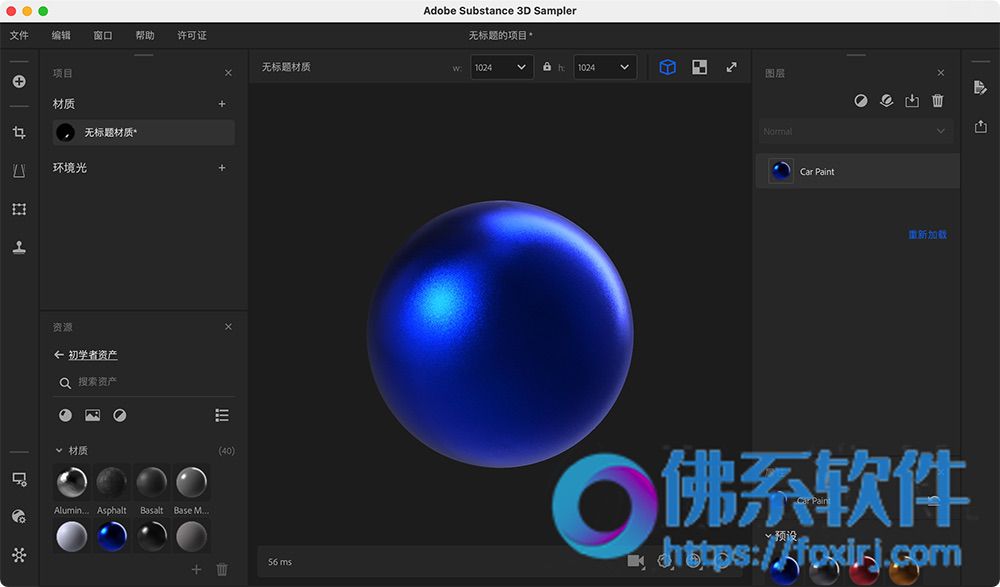Select the Car Paint layer
Viewport: 1000px width, 587px height.
coord(857,171)
